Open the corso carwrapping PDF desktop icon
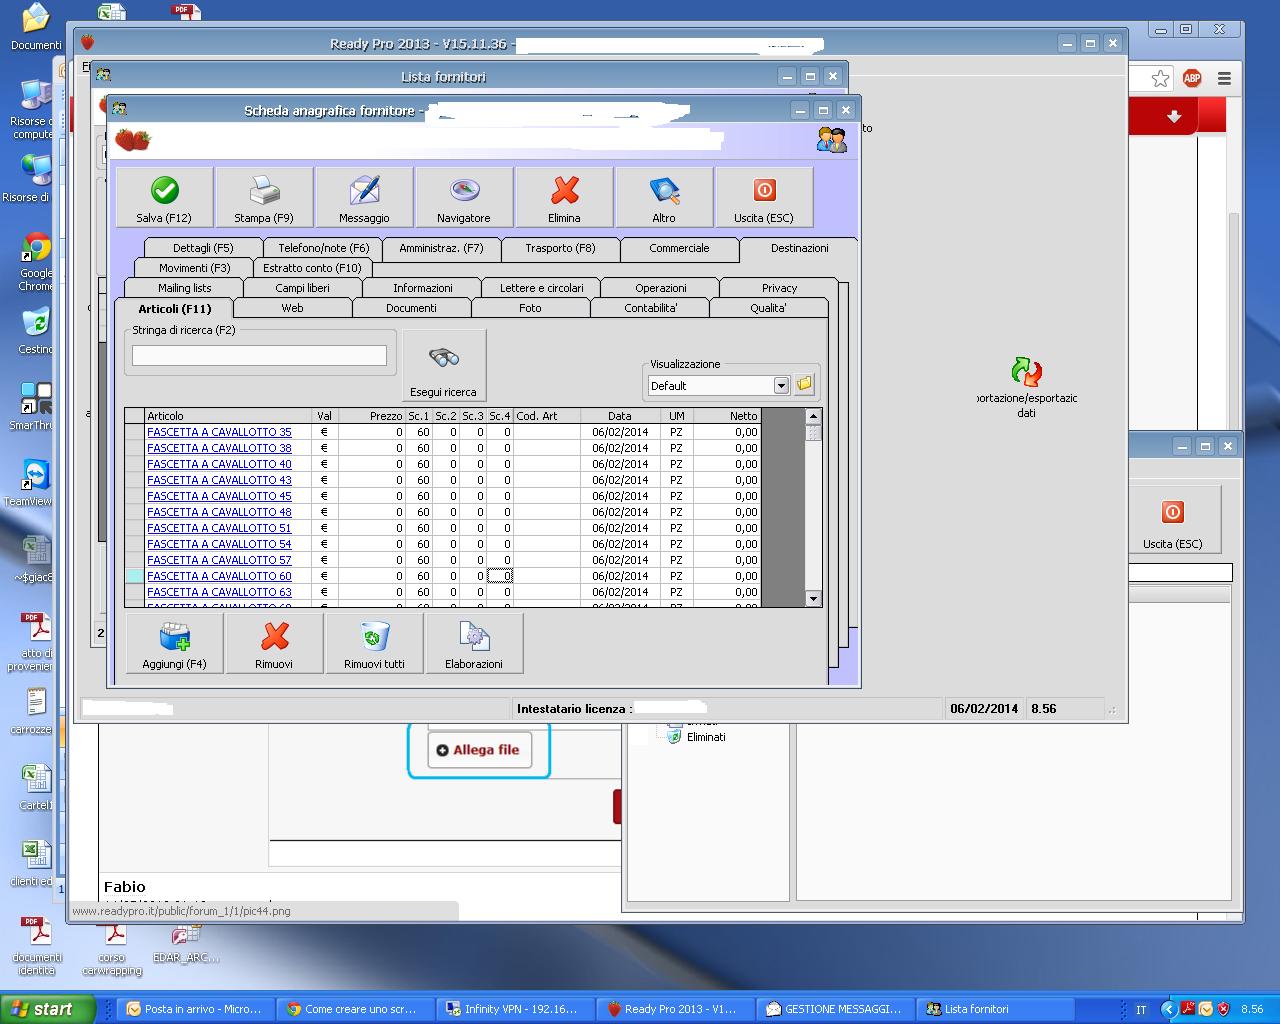1280x1024 pixels. (x=112, y=948)
